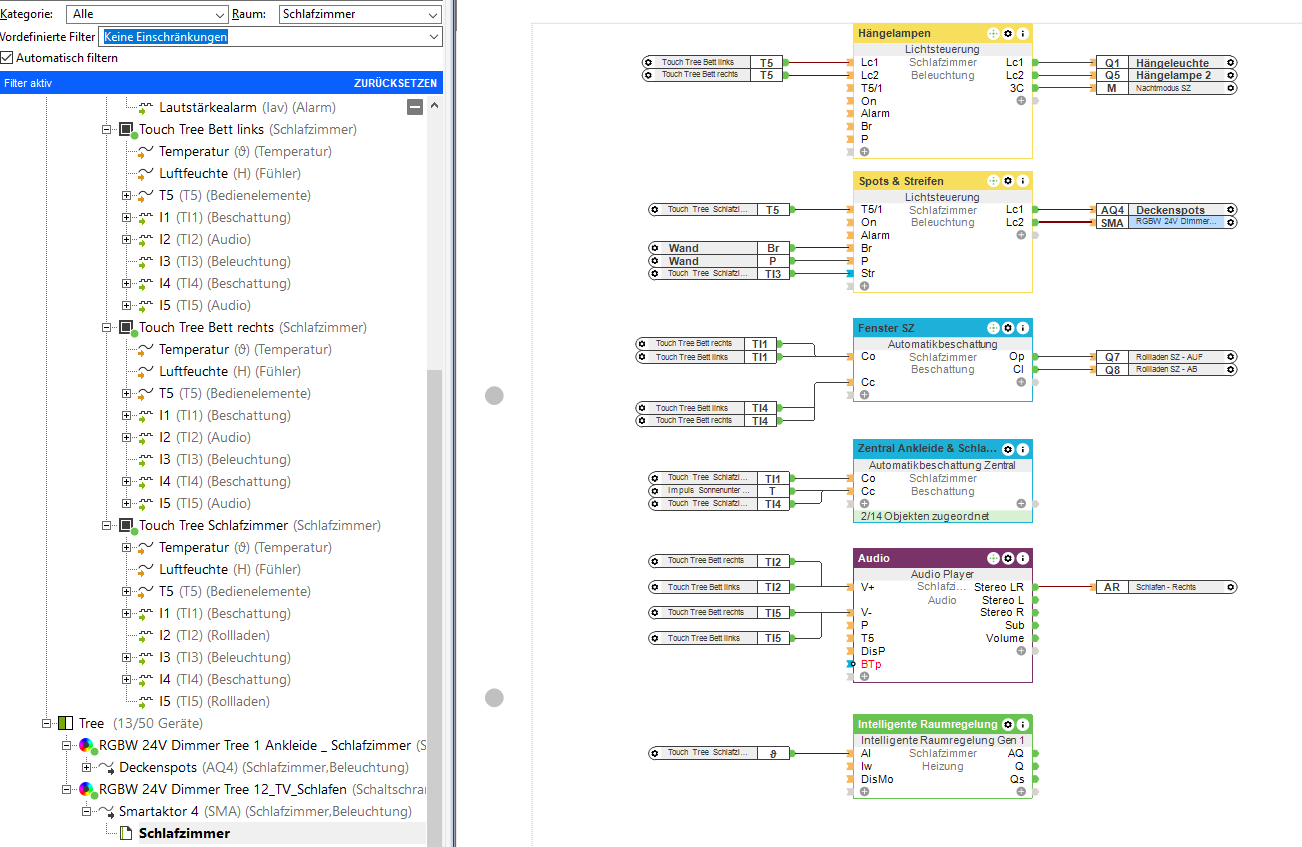
Task: Open settings gear of Spots & Streifen block
Action: click(1008, 181)
